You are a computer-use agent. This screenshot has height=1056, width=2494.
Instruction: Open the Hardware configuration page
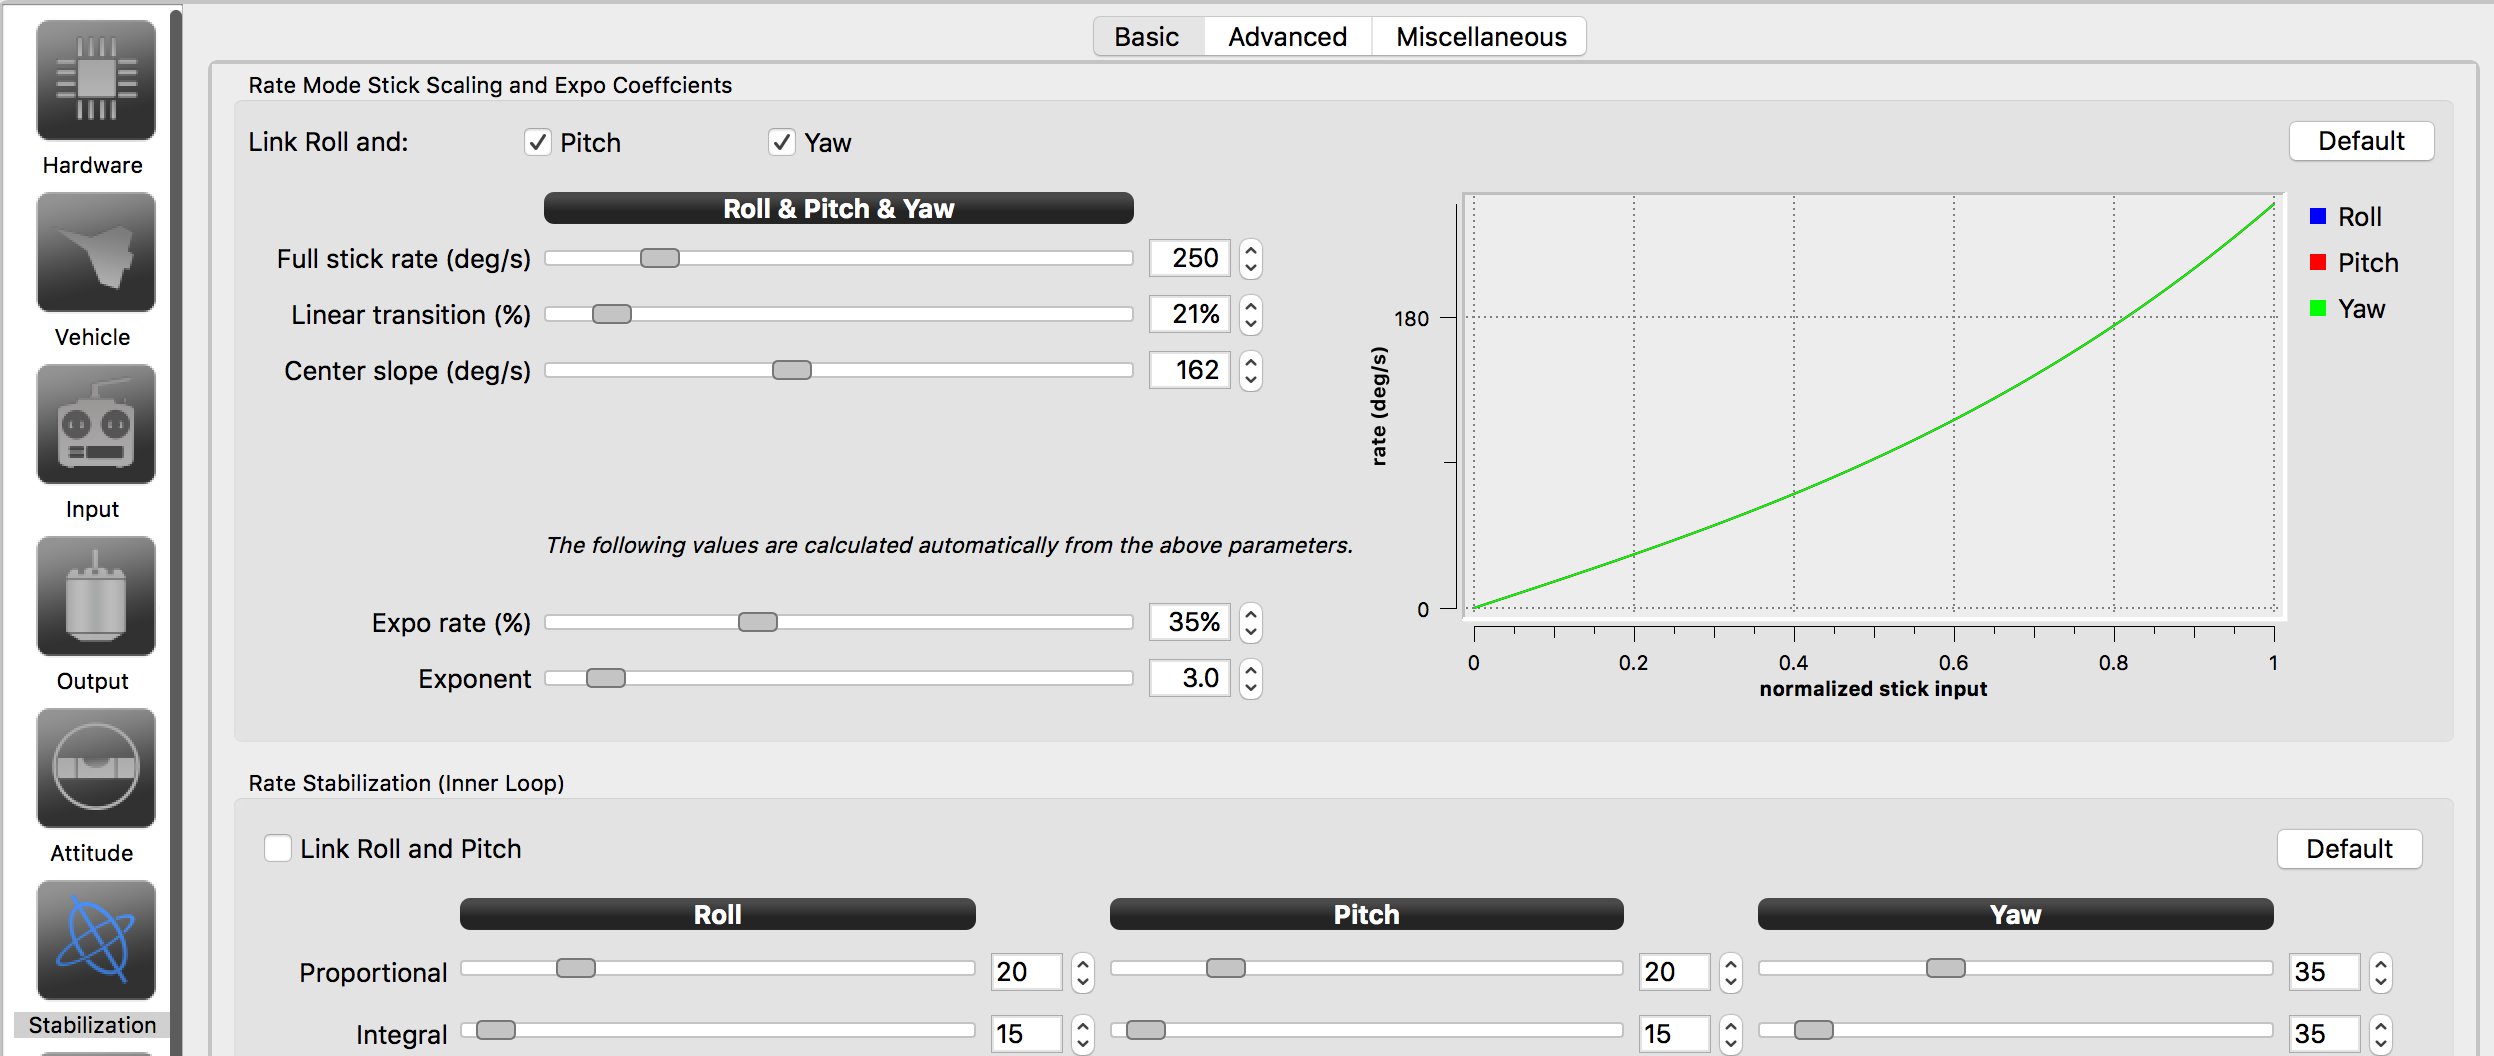pyautogui.click(x=95, y=82)
